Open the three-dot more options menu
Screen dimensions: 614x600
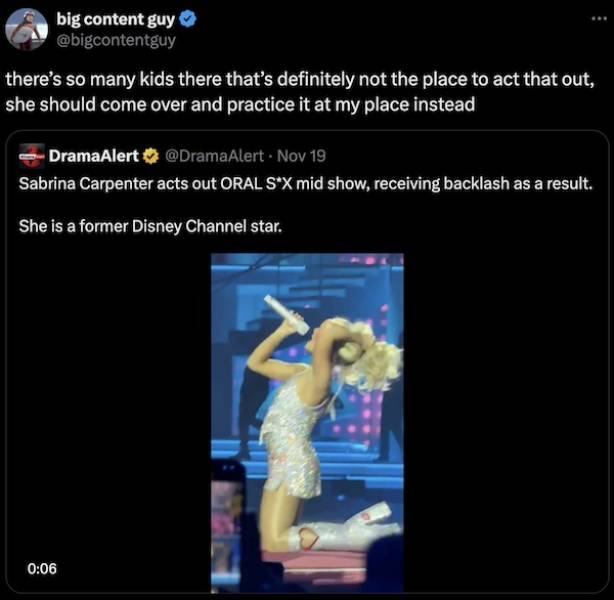tap(591, 19)
